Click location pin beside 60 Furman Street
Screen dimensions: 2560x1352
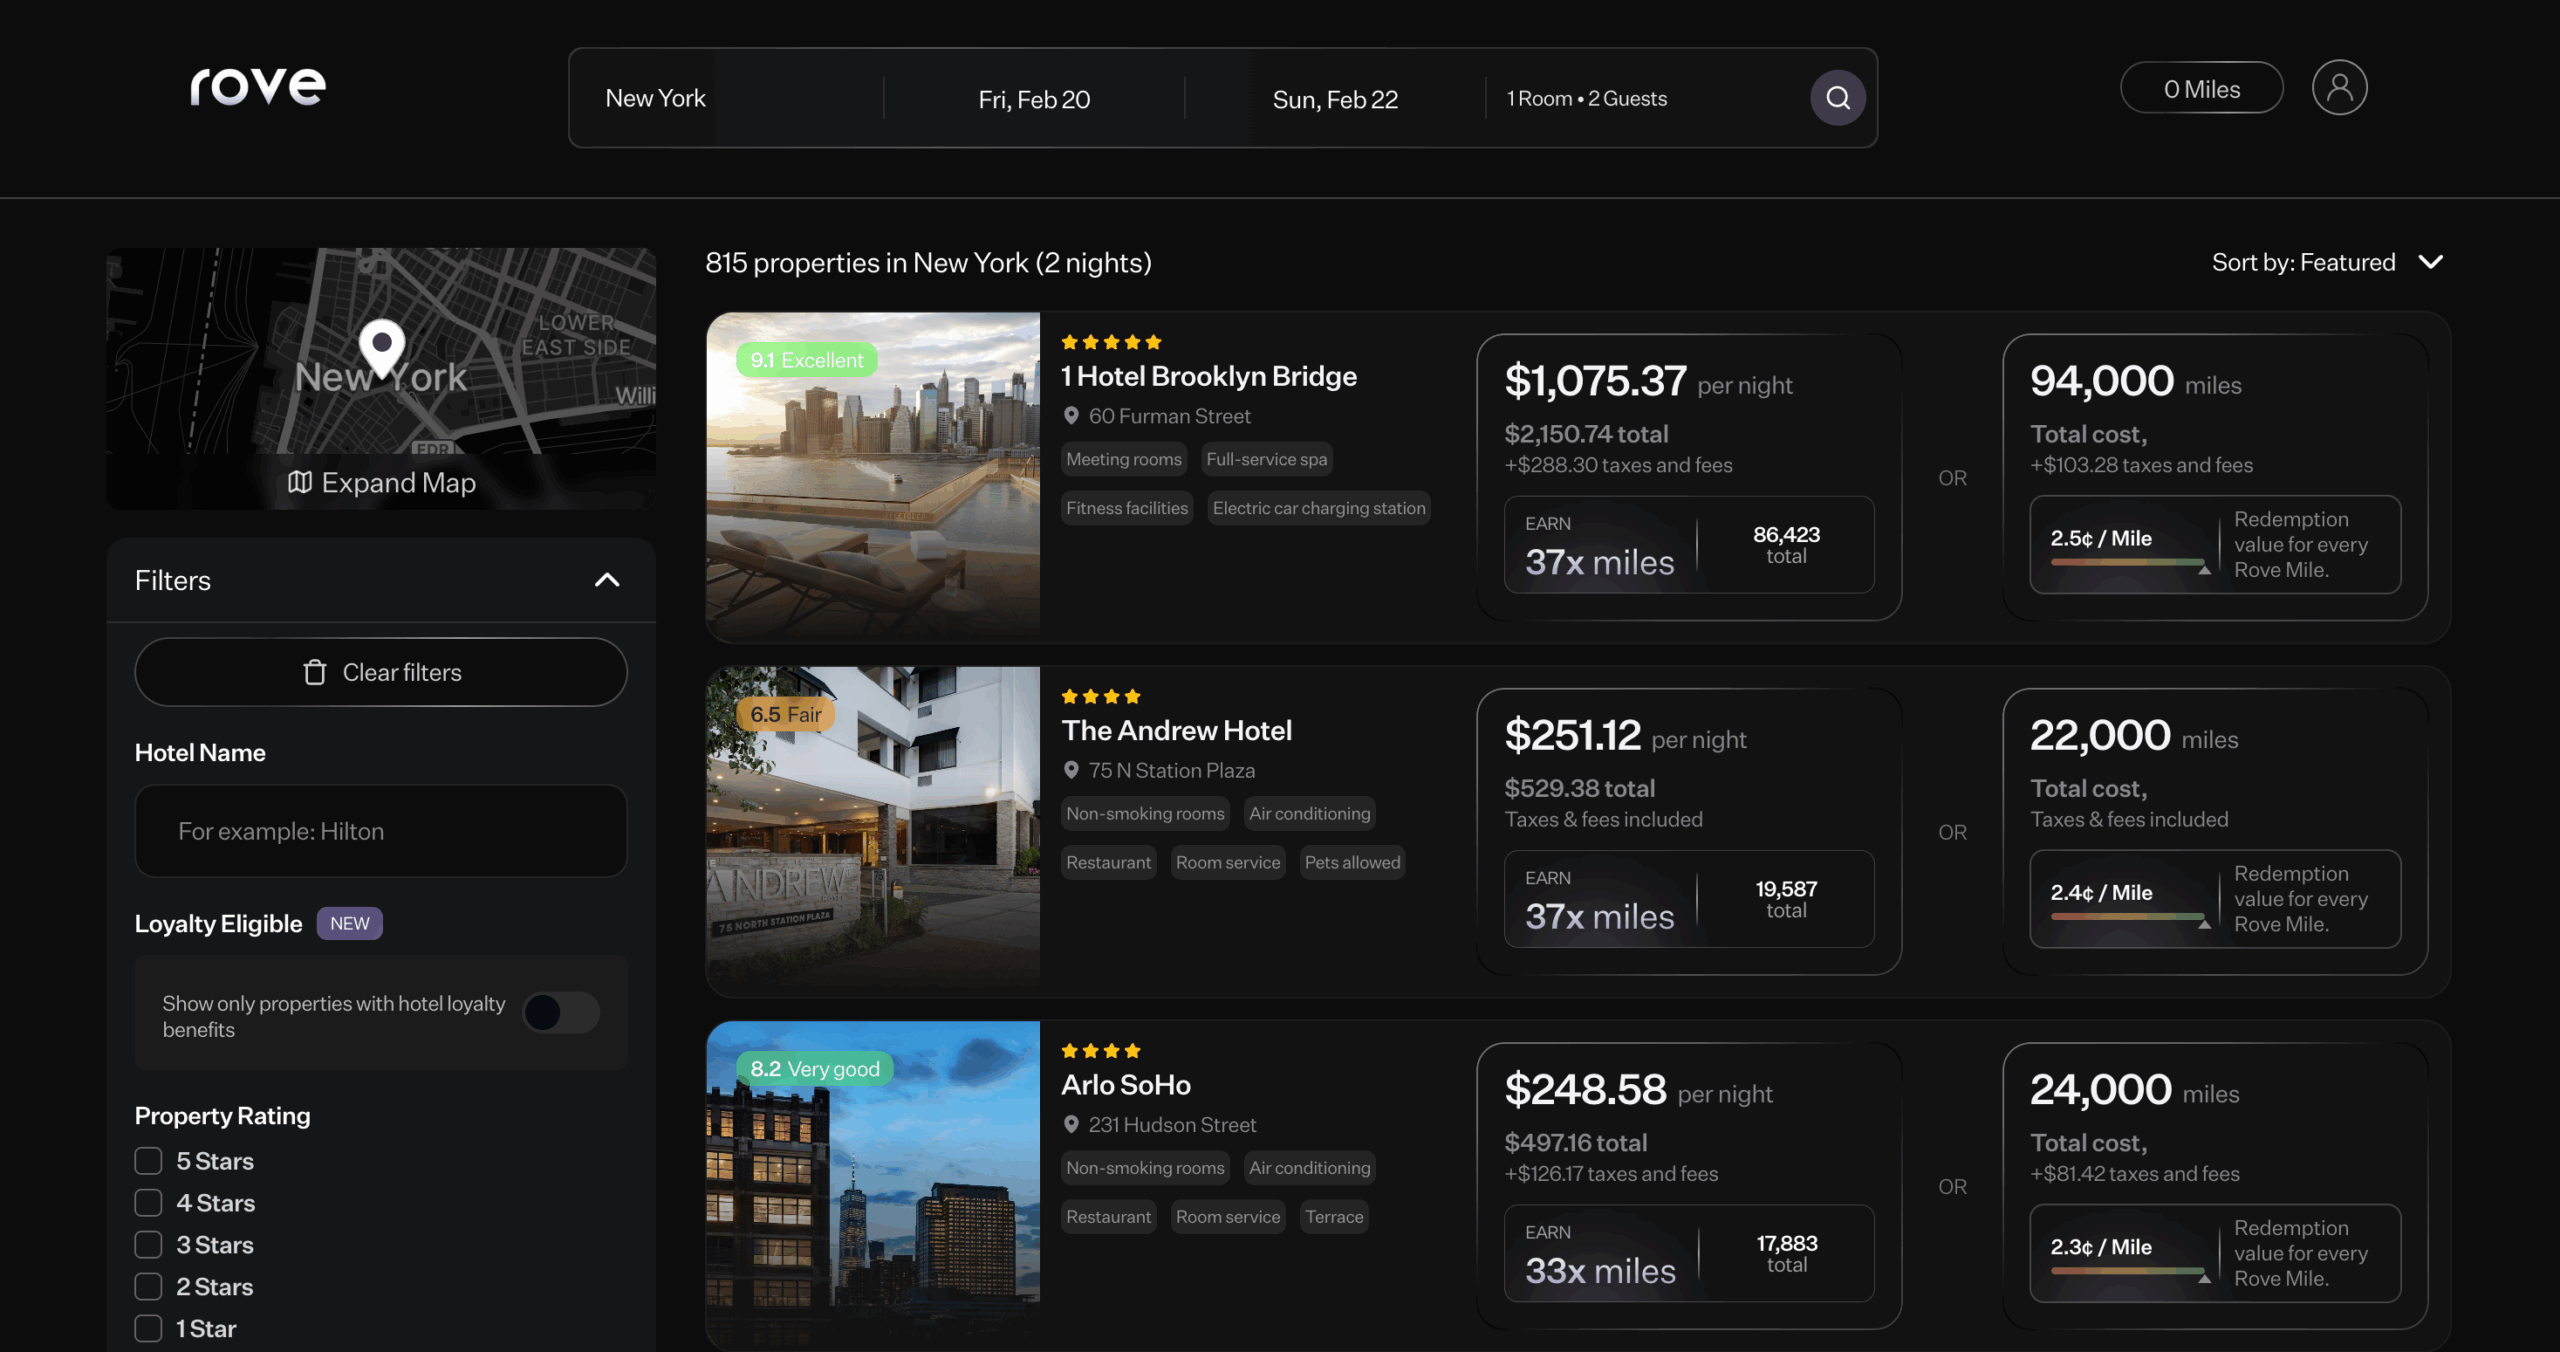click(x=1071, y=415)
